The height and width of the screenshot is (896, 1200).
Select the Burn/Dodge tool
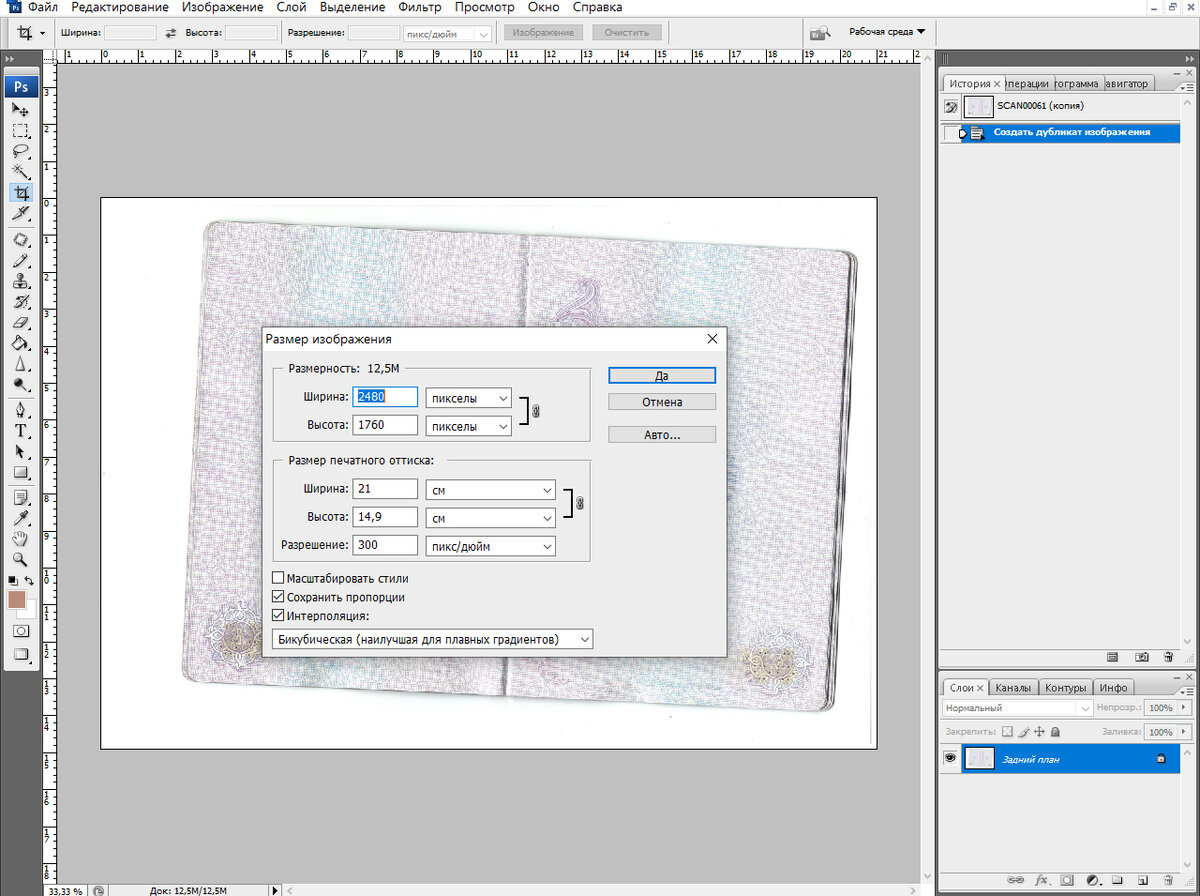coord(20,385)
